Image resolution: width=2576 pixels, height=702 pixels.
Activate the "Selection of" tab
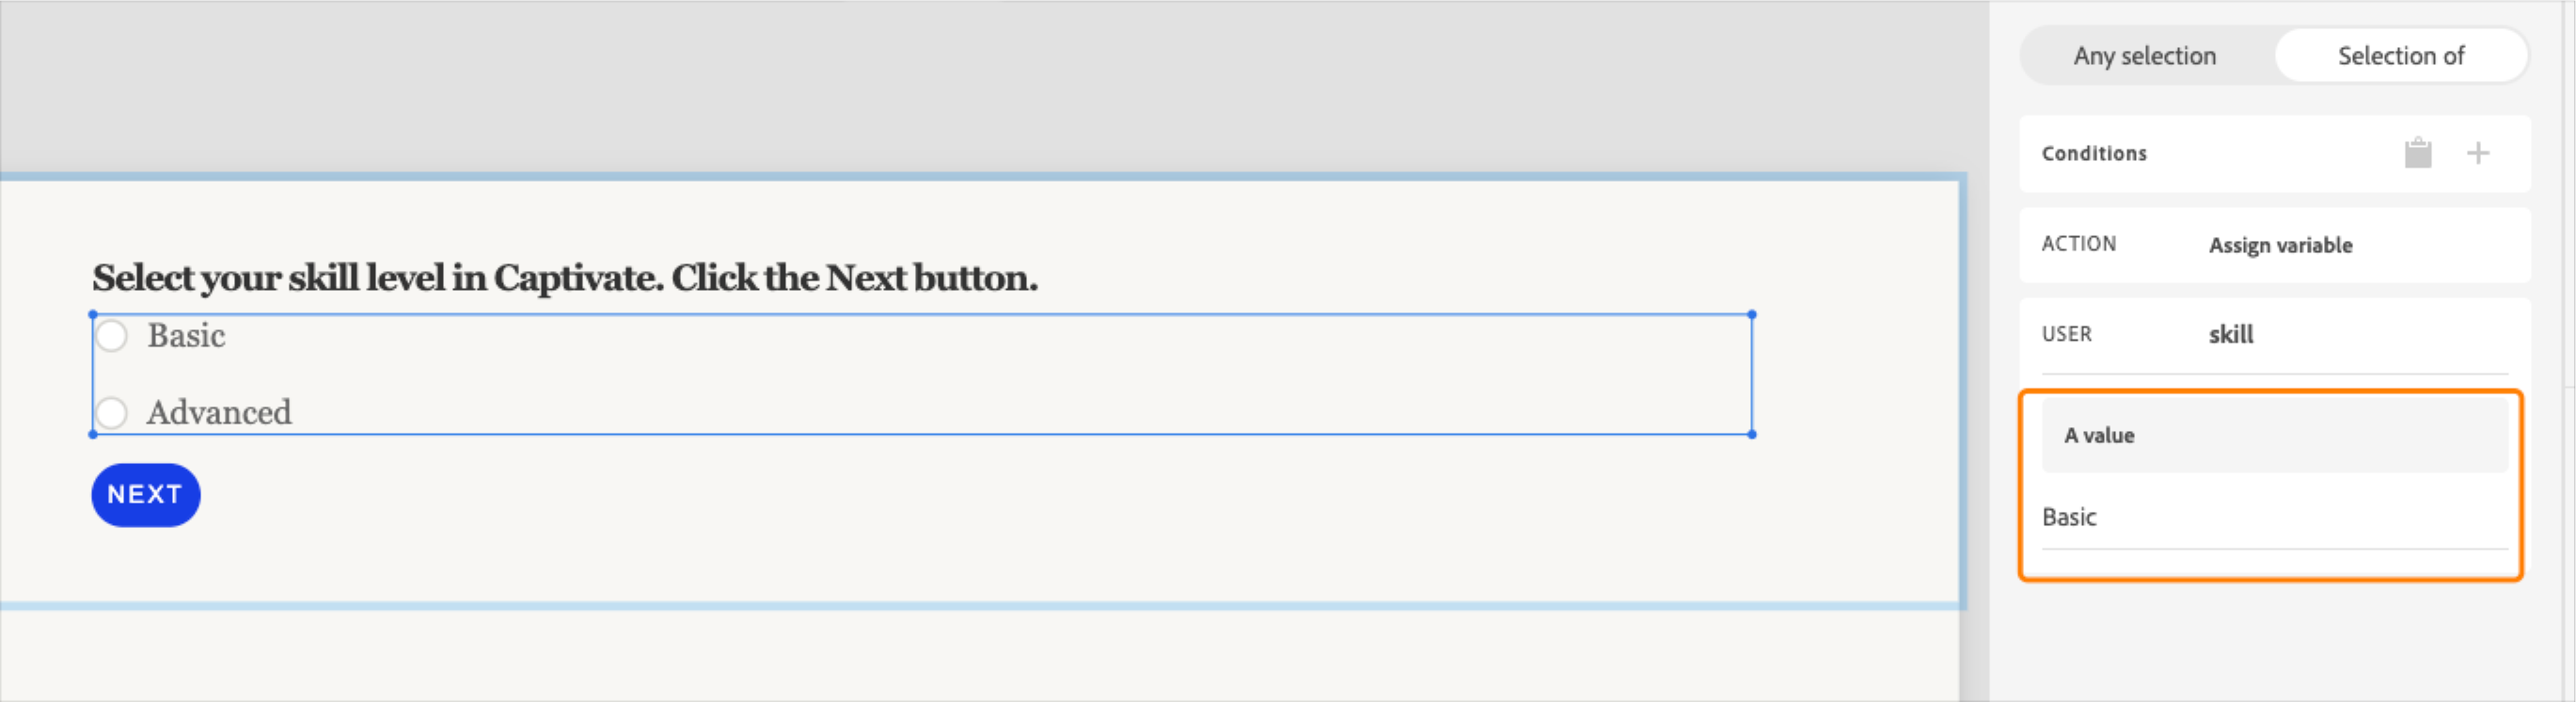[x=2401, y=56]
